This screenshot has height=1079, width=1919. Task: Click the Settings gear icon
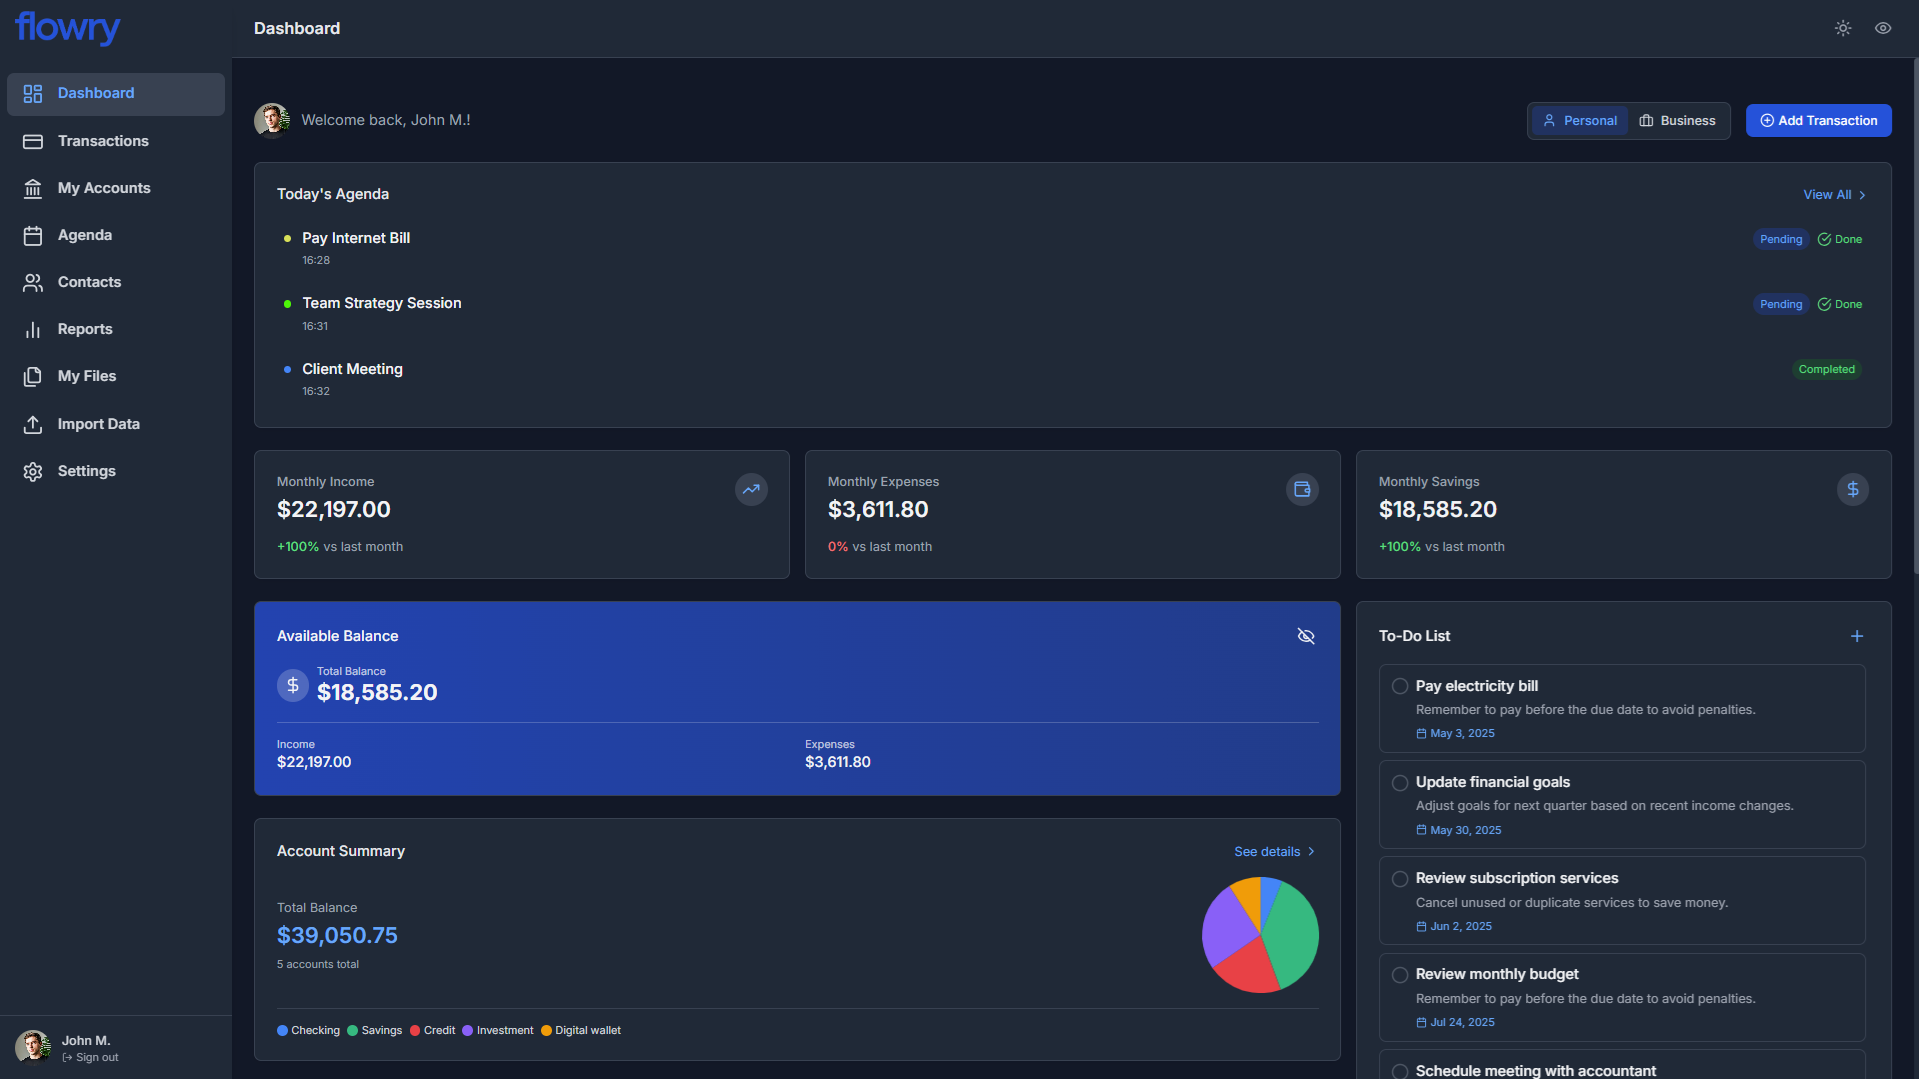pos(33,471)
